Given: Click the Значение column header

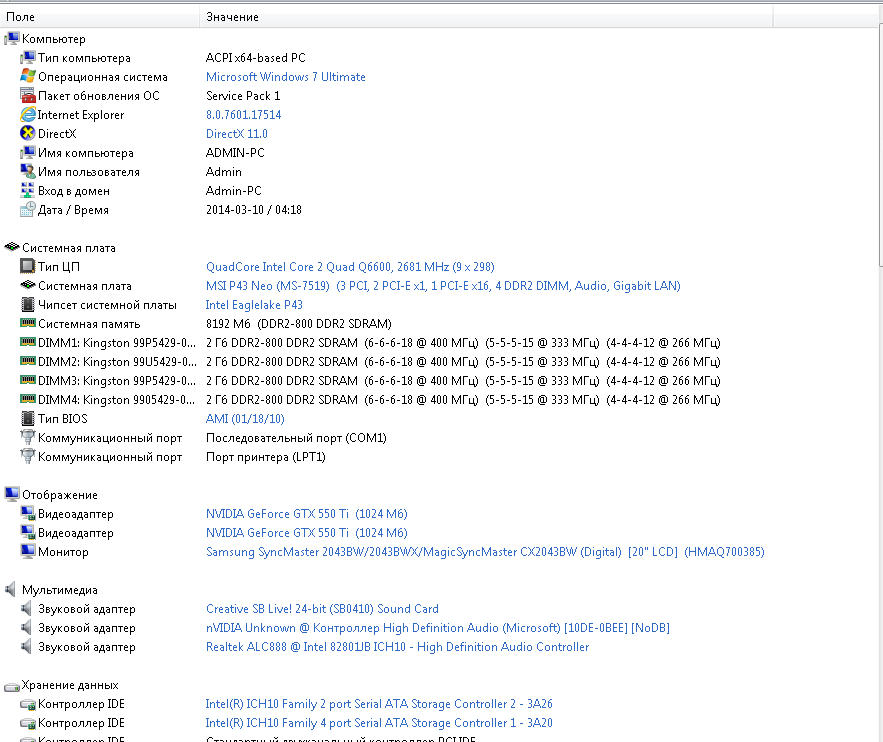Looking at the screenshot, I should pyautogui.click(x=487, y=17).
